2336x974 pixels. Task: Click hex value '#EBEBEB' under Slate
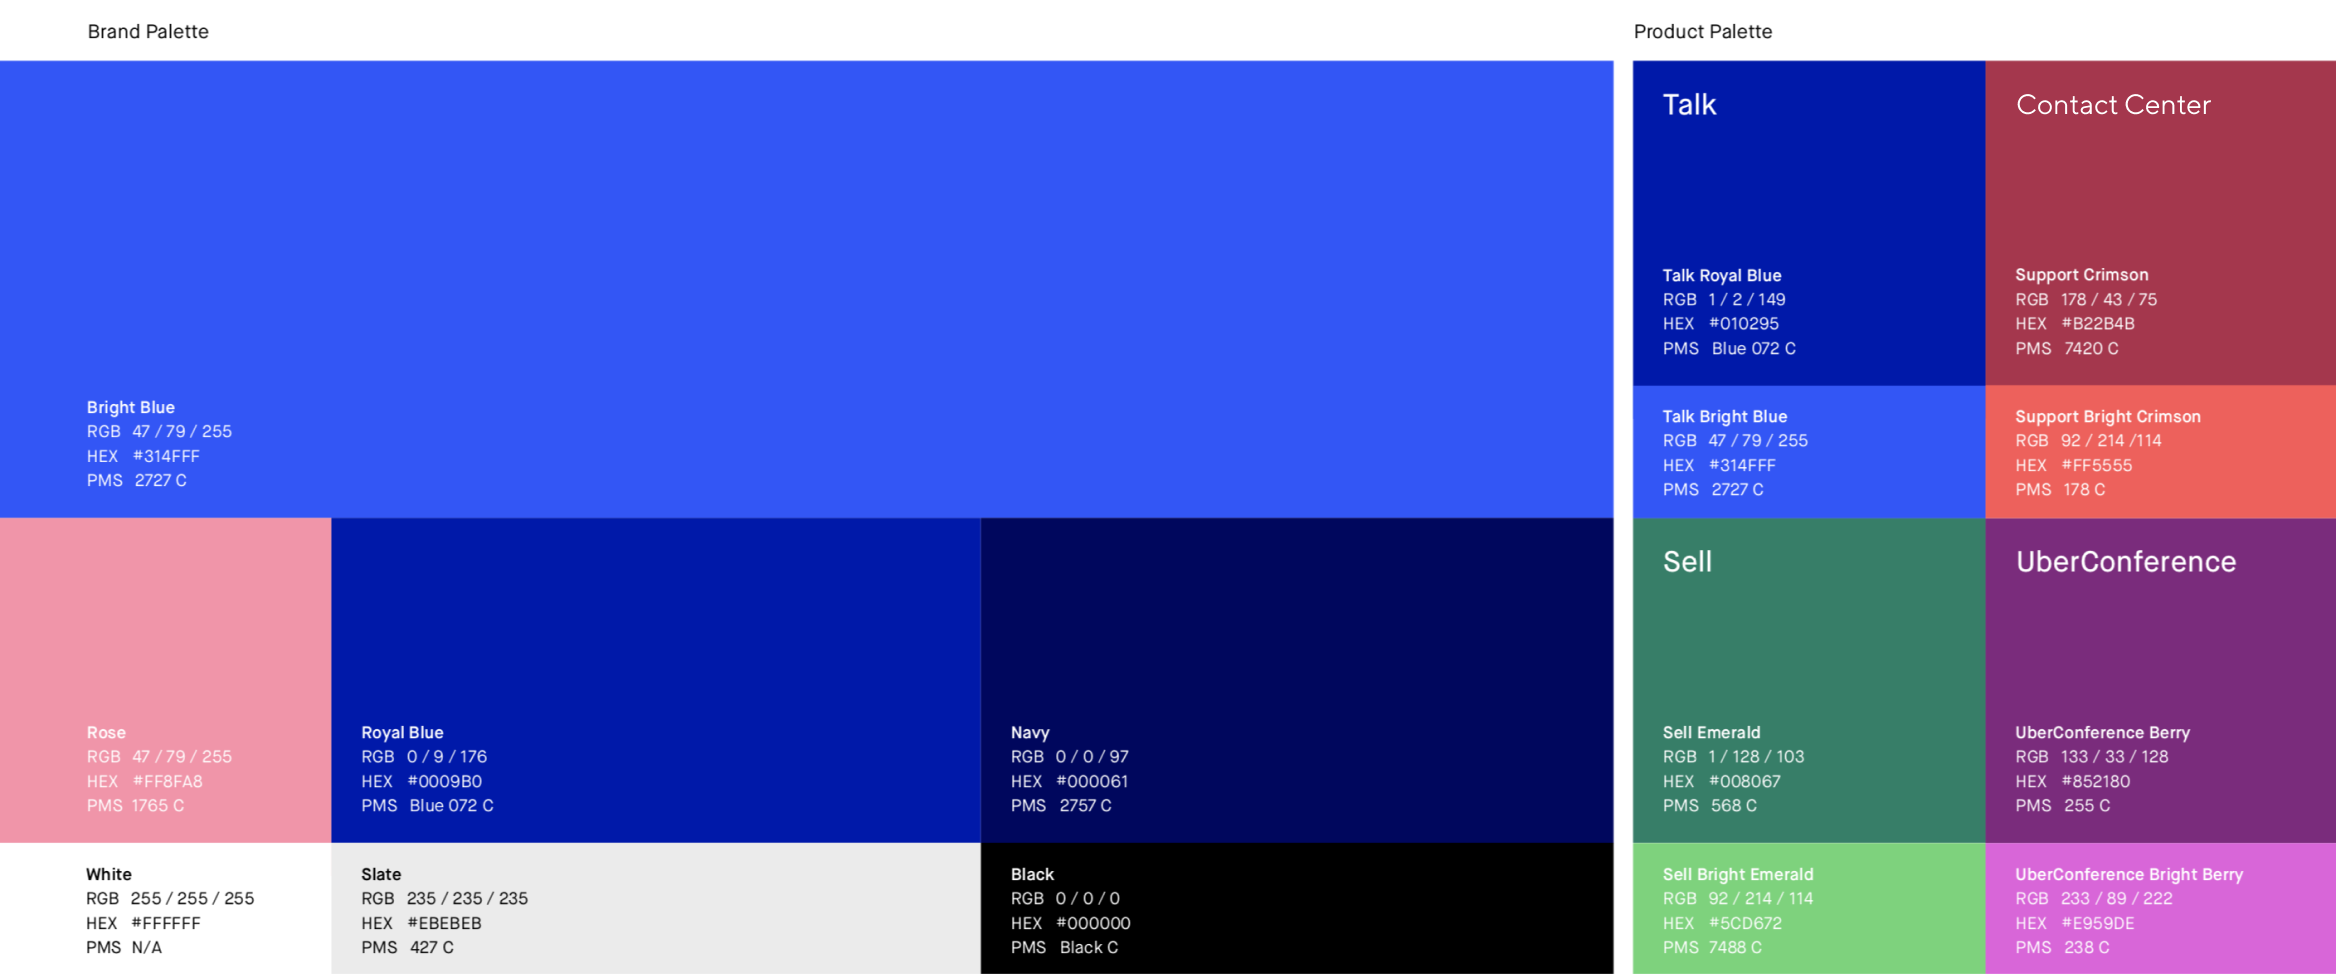(x=445, y=923)
